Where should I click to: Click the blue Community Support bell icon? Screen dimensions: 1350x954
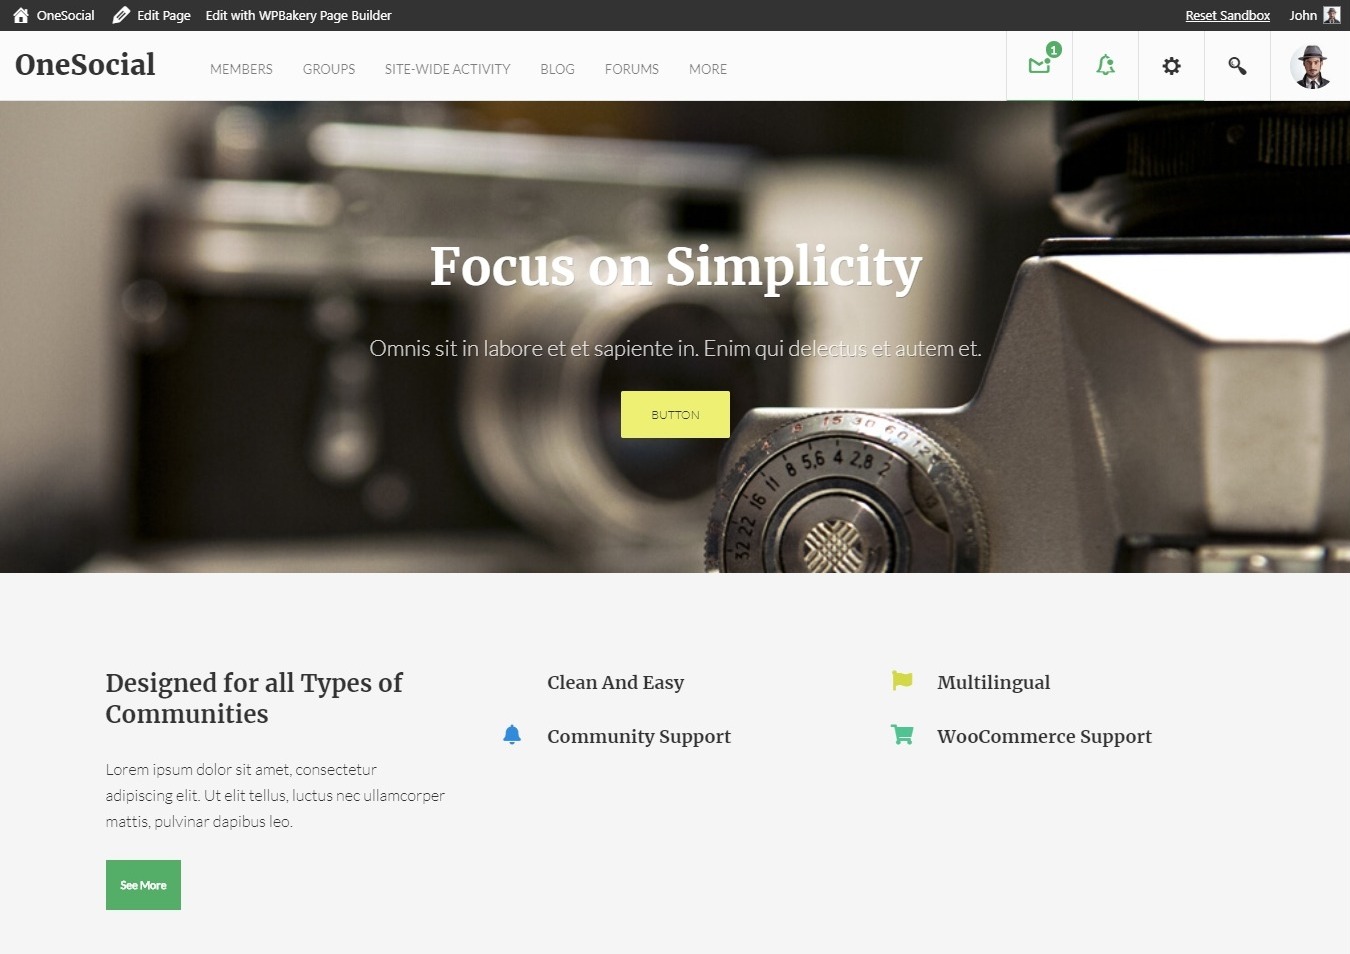[512, 735]
